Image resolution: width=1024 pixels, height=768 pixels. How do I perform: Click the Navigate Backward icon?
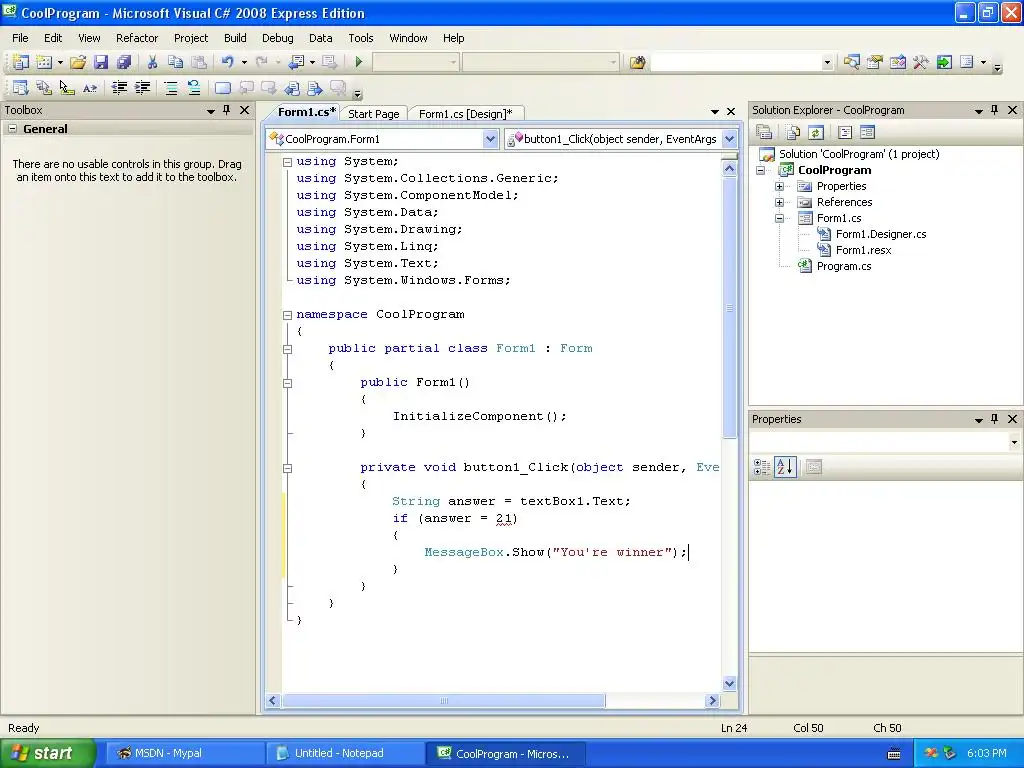296,62
